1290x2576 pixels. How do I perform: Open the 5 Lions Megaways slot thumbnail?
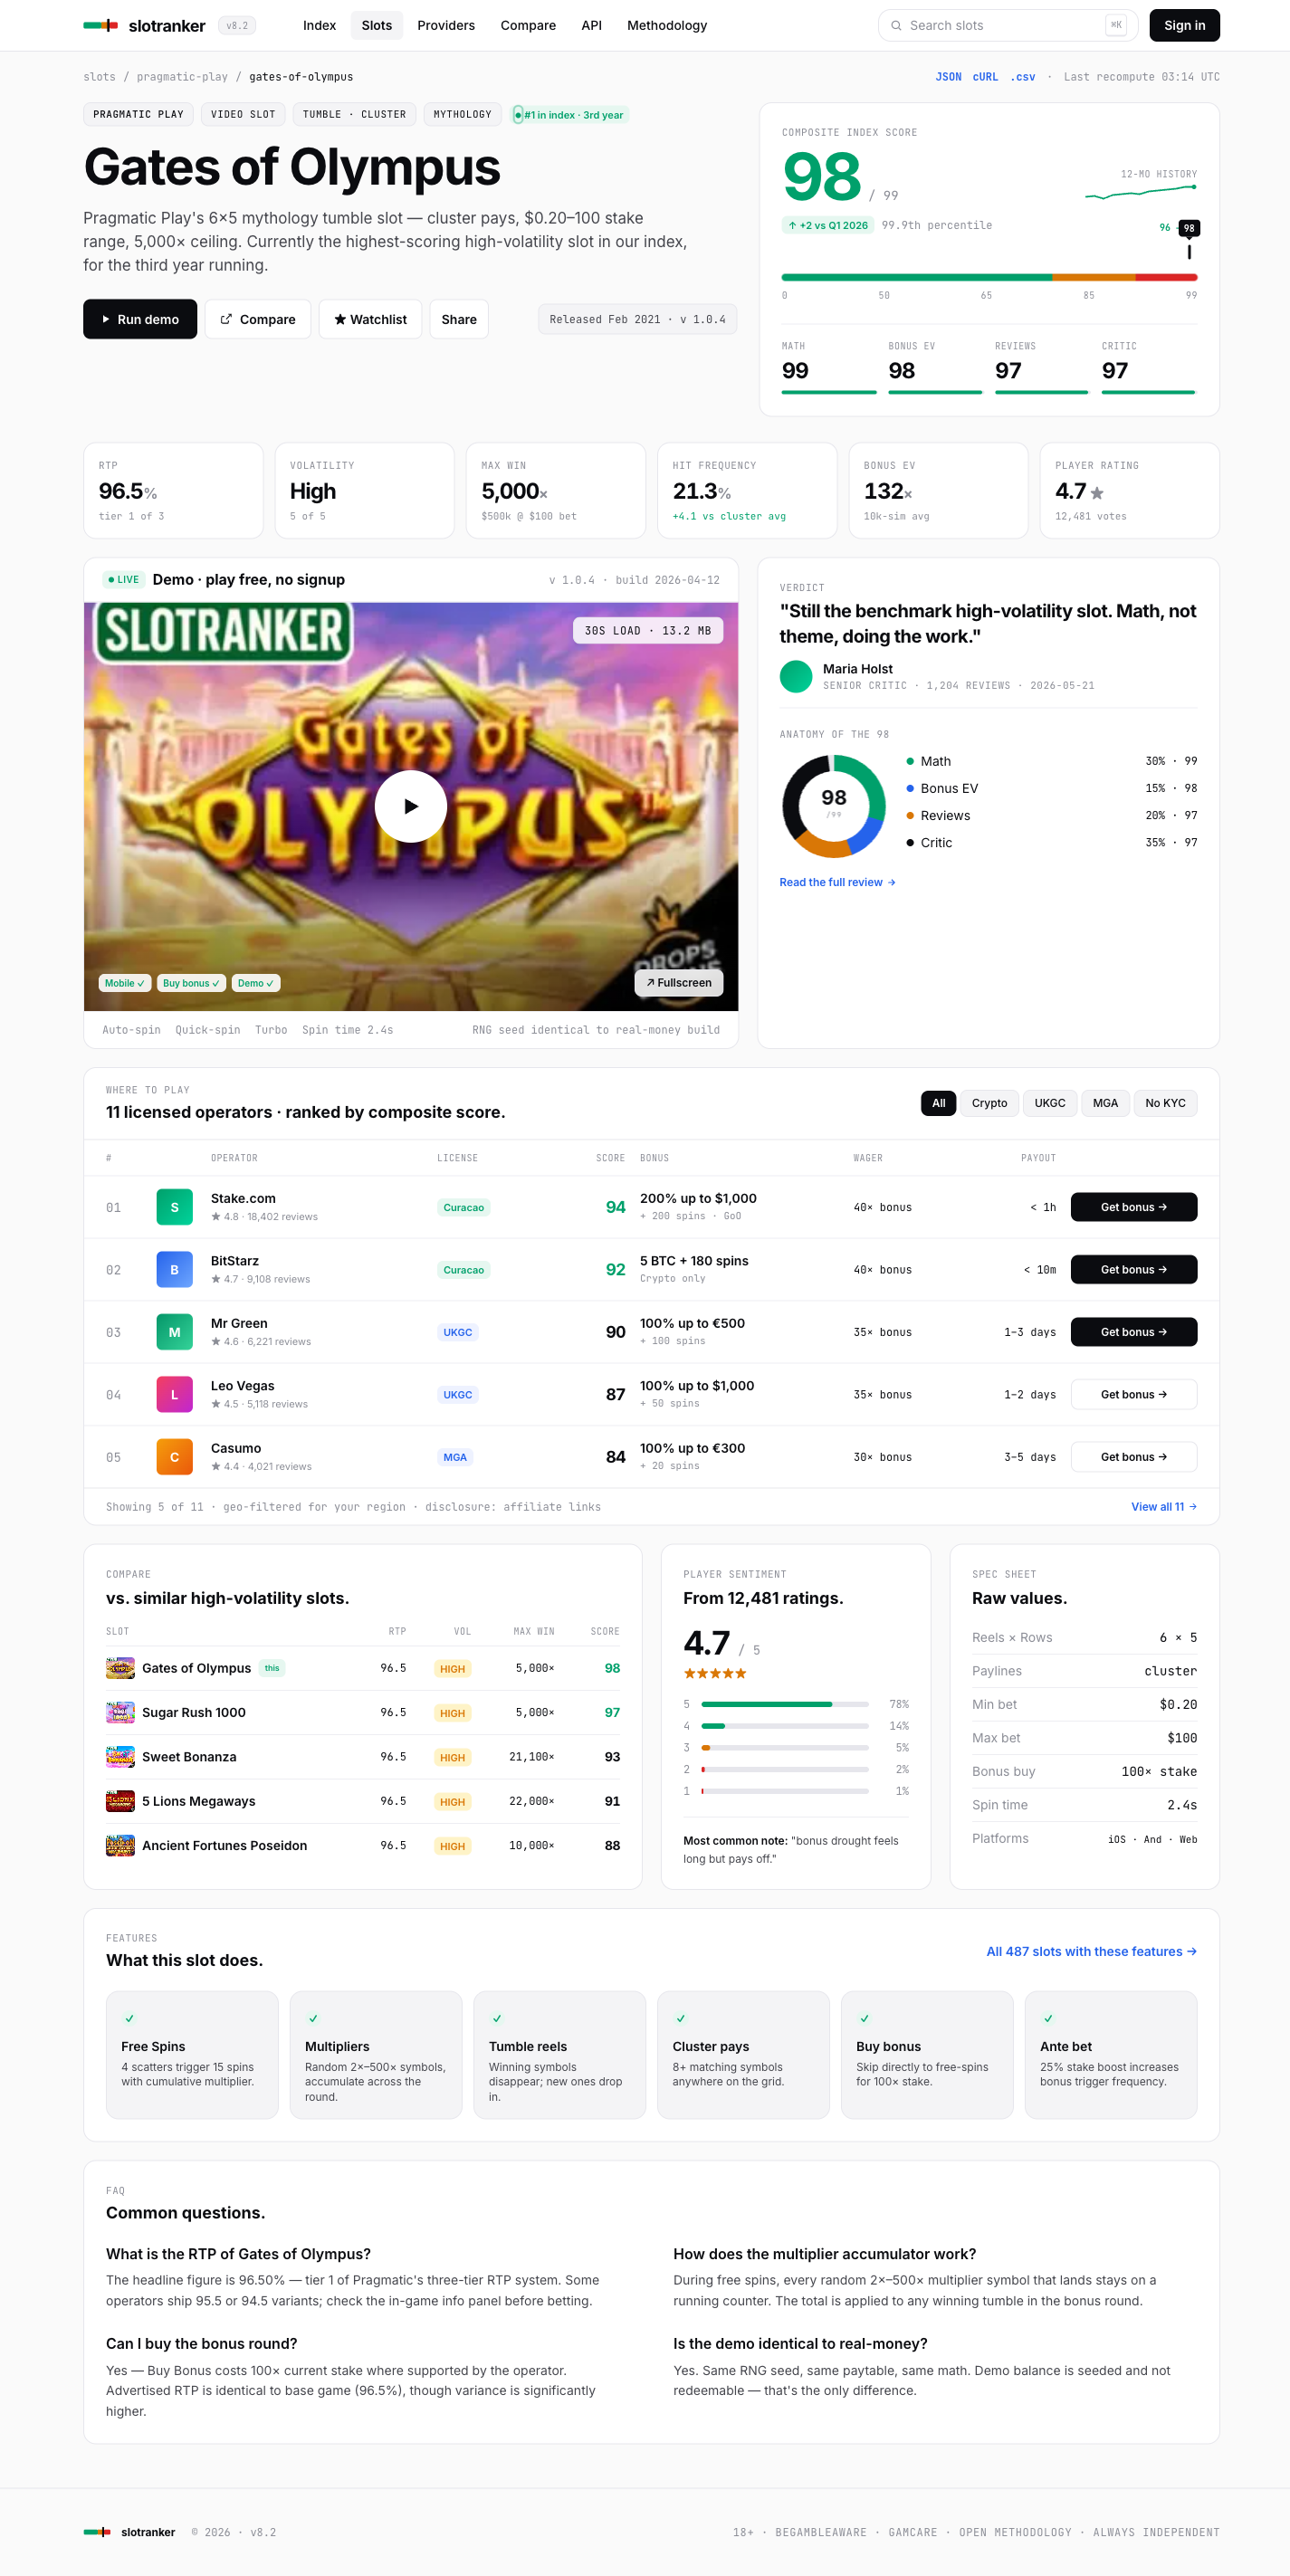tap(120, 1801)
